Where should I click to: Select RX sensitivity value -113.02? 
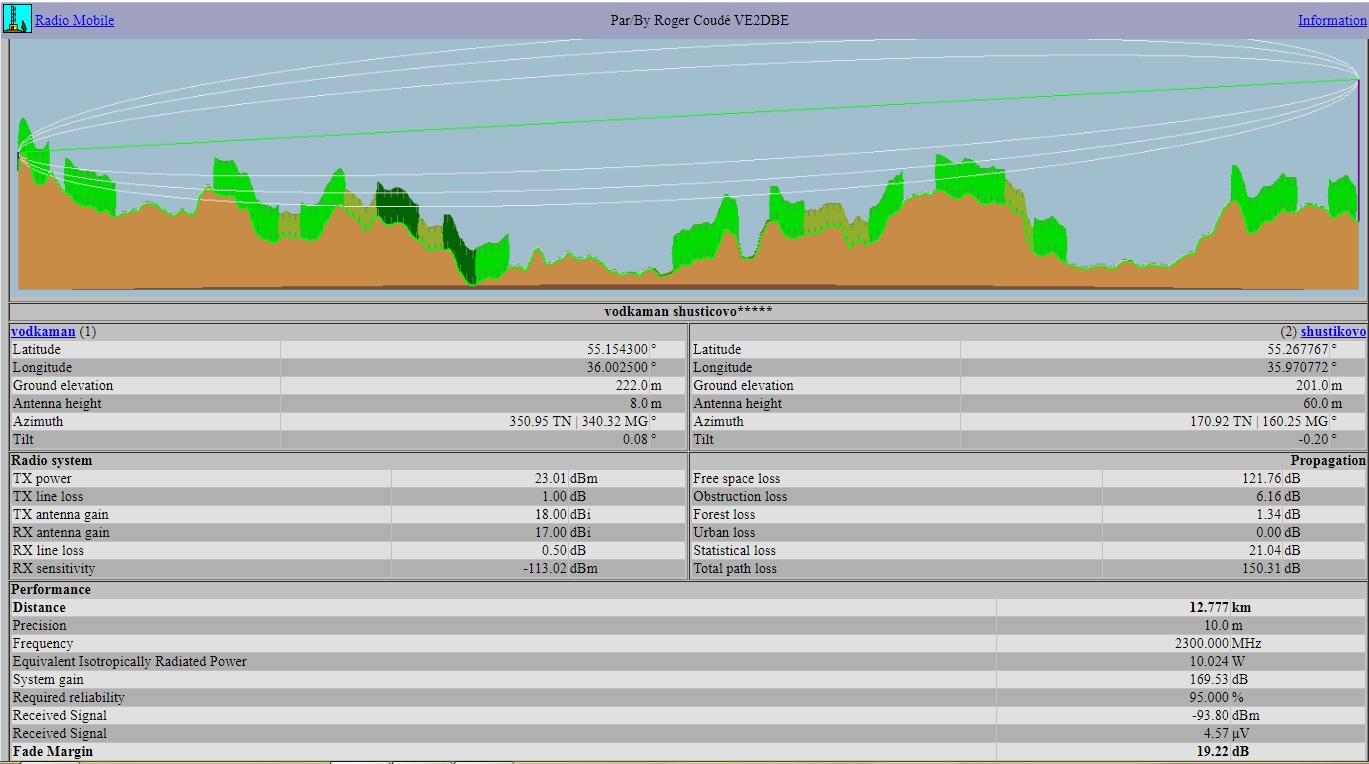pos(545,568)
